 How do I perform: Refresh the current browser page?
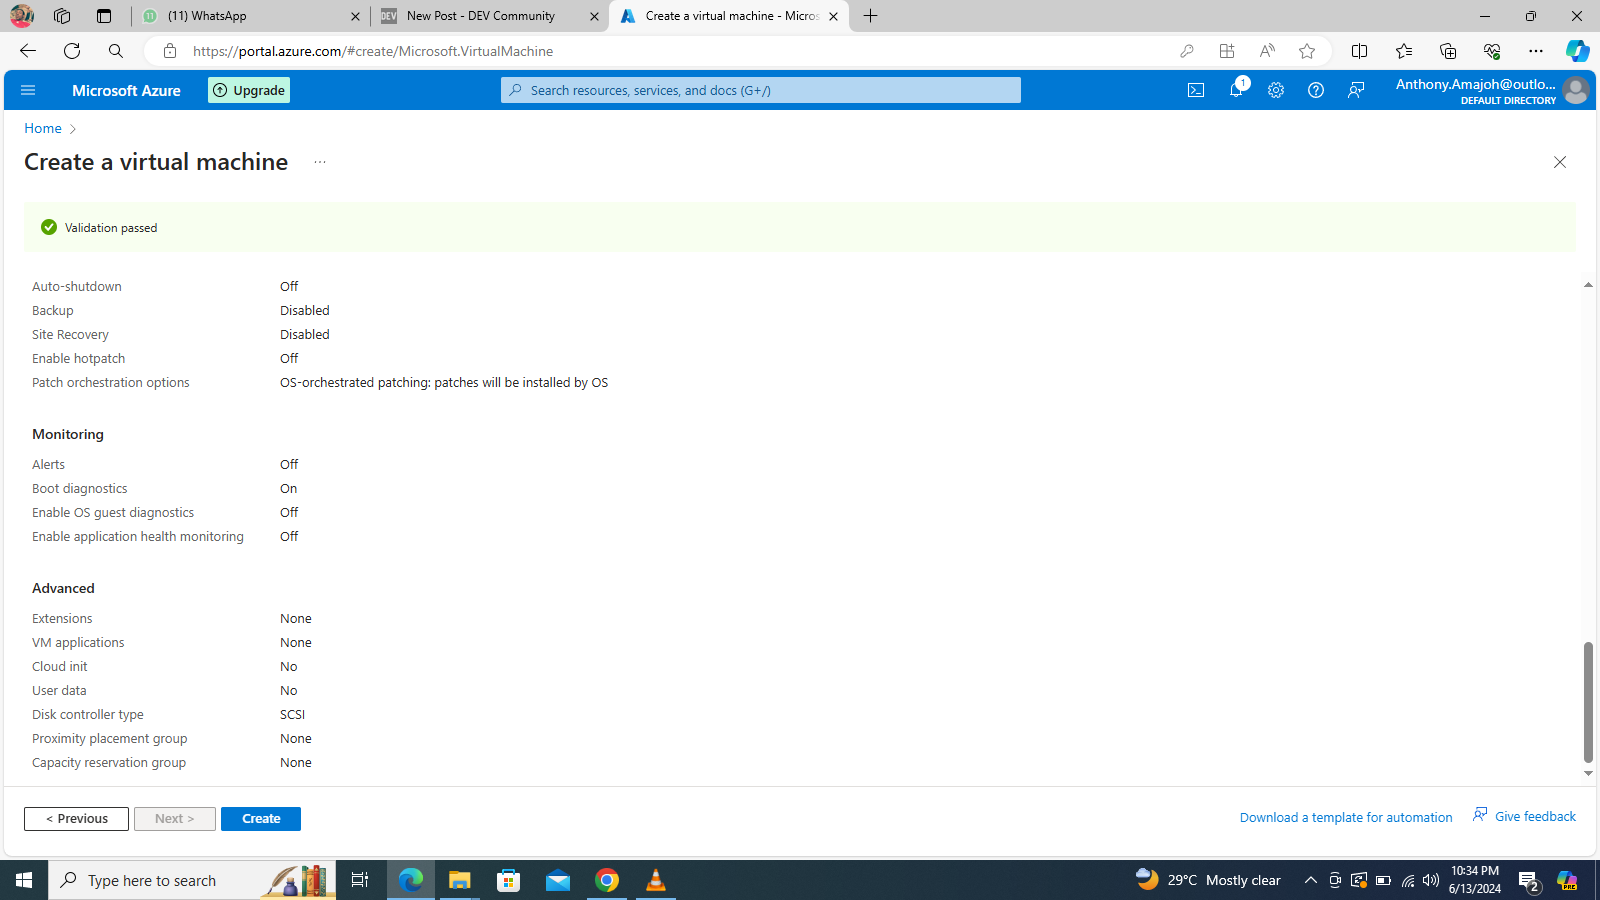(72, 51)
